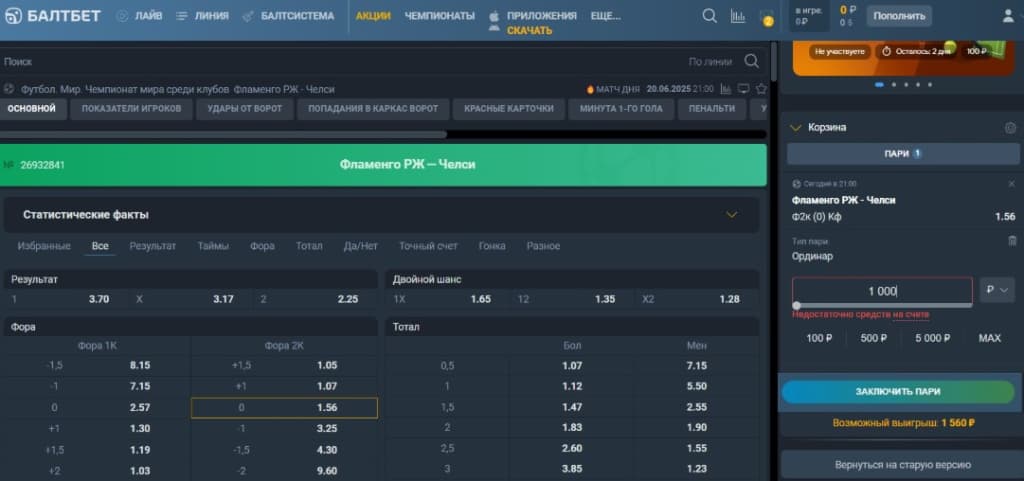Open ПРИЛОЖЕНИЯ menu item

tap(541, 16)
